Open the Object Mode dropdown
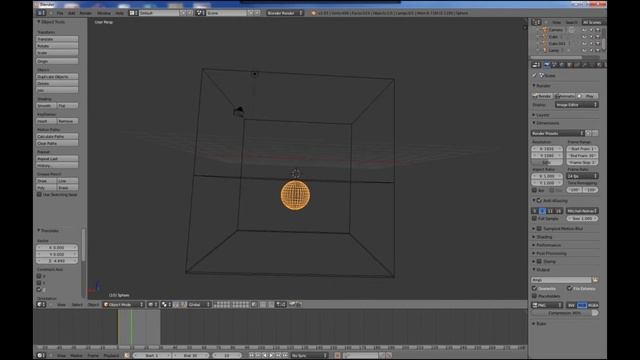640x360 pixels. tap(124, 304)
